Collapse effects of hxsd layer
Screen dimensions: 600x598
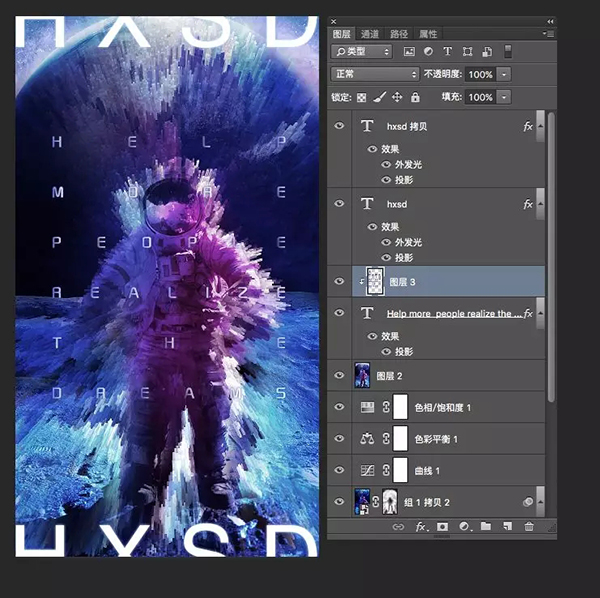click(x=540, y=204)
